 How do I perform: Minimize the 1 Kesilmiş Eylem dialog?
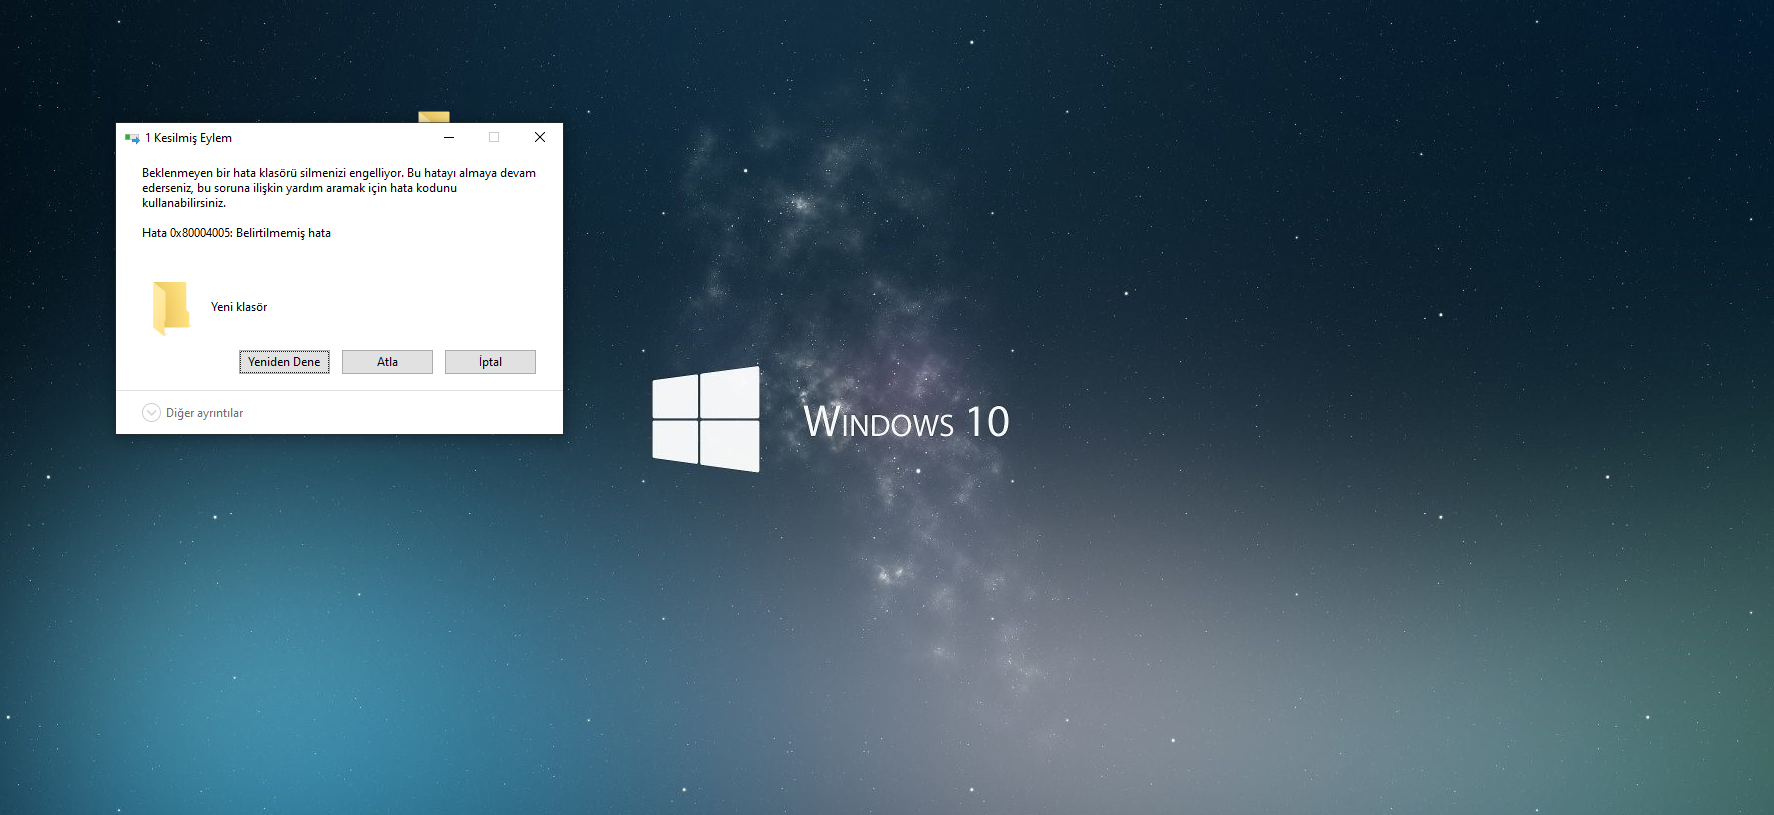point(449,137)
